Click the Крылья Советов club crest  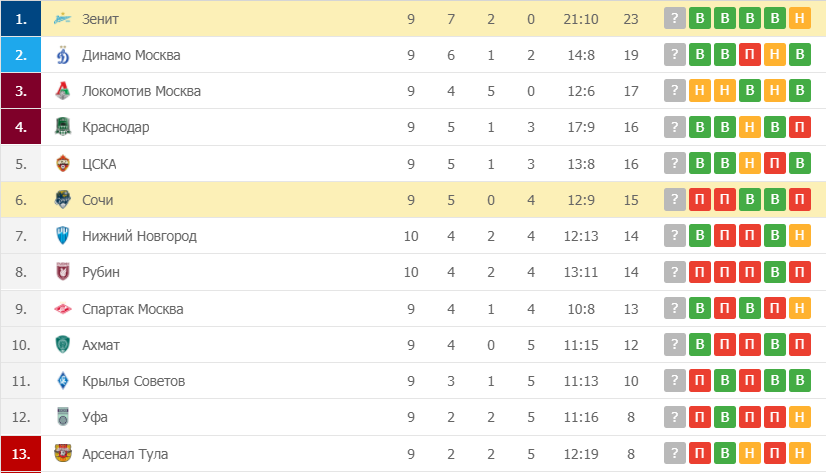[63, 381]
